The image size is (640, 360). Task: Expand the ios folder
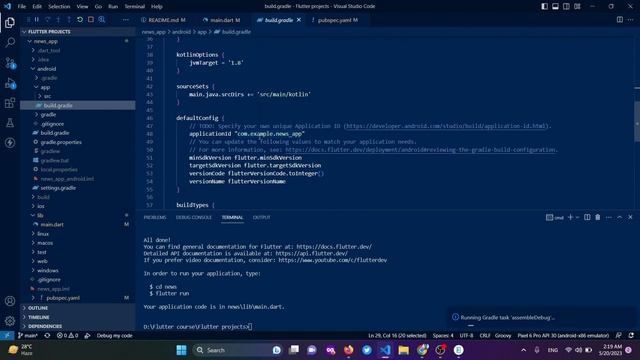pos(78,206)
